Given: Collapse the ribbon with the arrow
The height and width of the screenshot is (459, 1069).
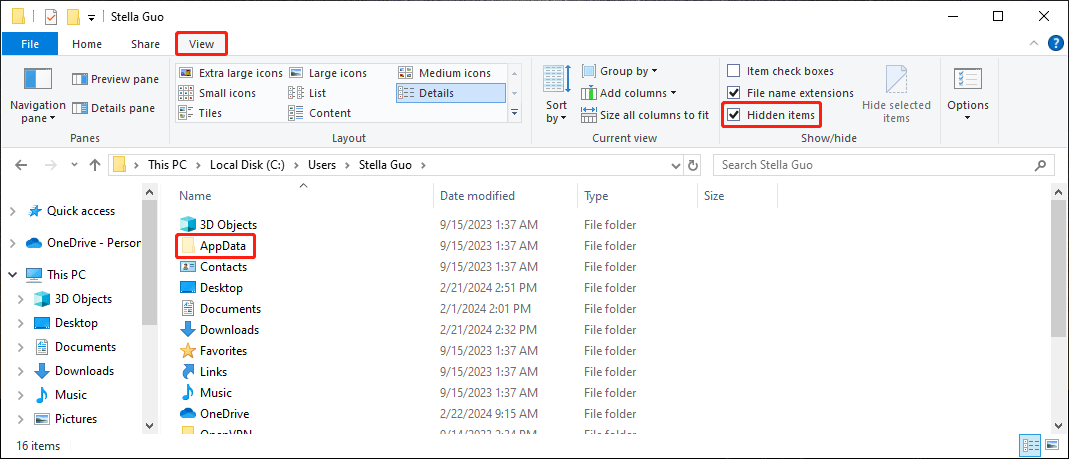Looking at the screenshot, I should click(x=1033, y=44).
